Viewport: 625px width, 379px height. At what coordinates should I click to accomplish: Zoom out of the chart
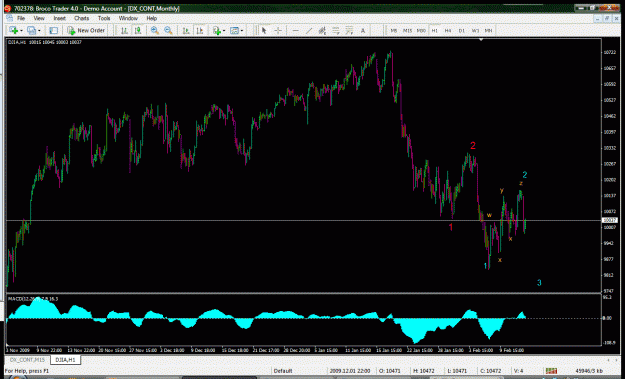point(168,30)
